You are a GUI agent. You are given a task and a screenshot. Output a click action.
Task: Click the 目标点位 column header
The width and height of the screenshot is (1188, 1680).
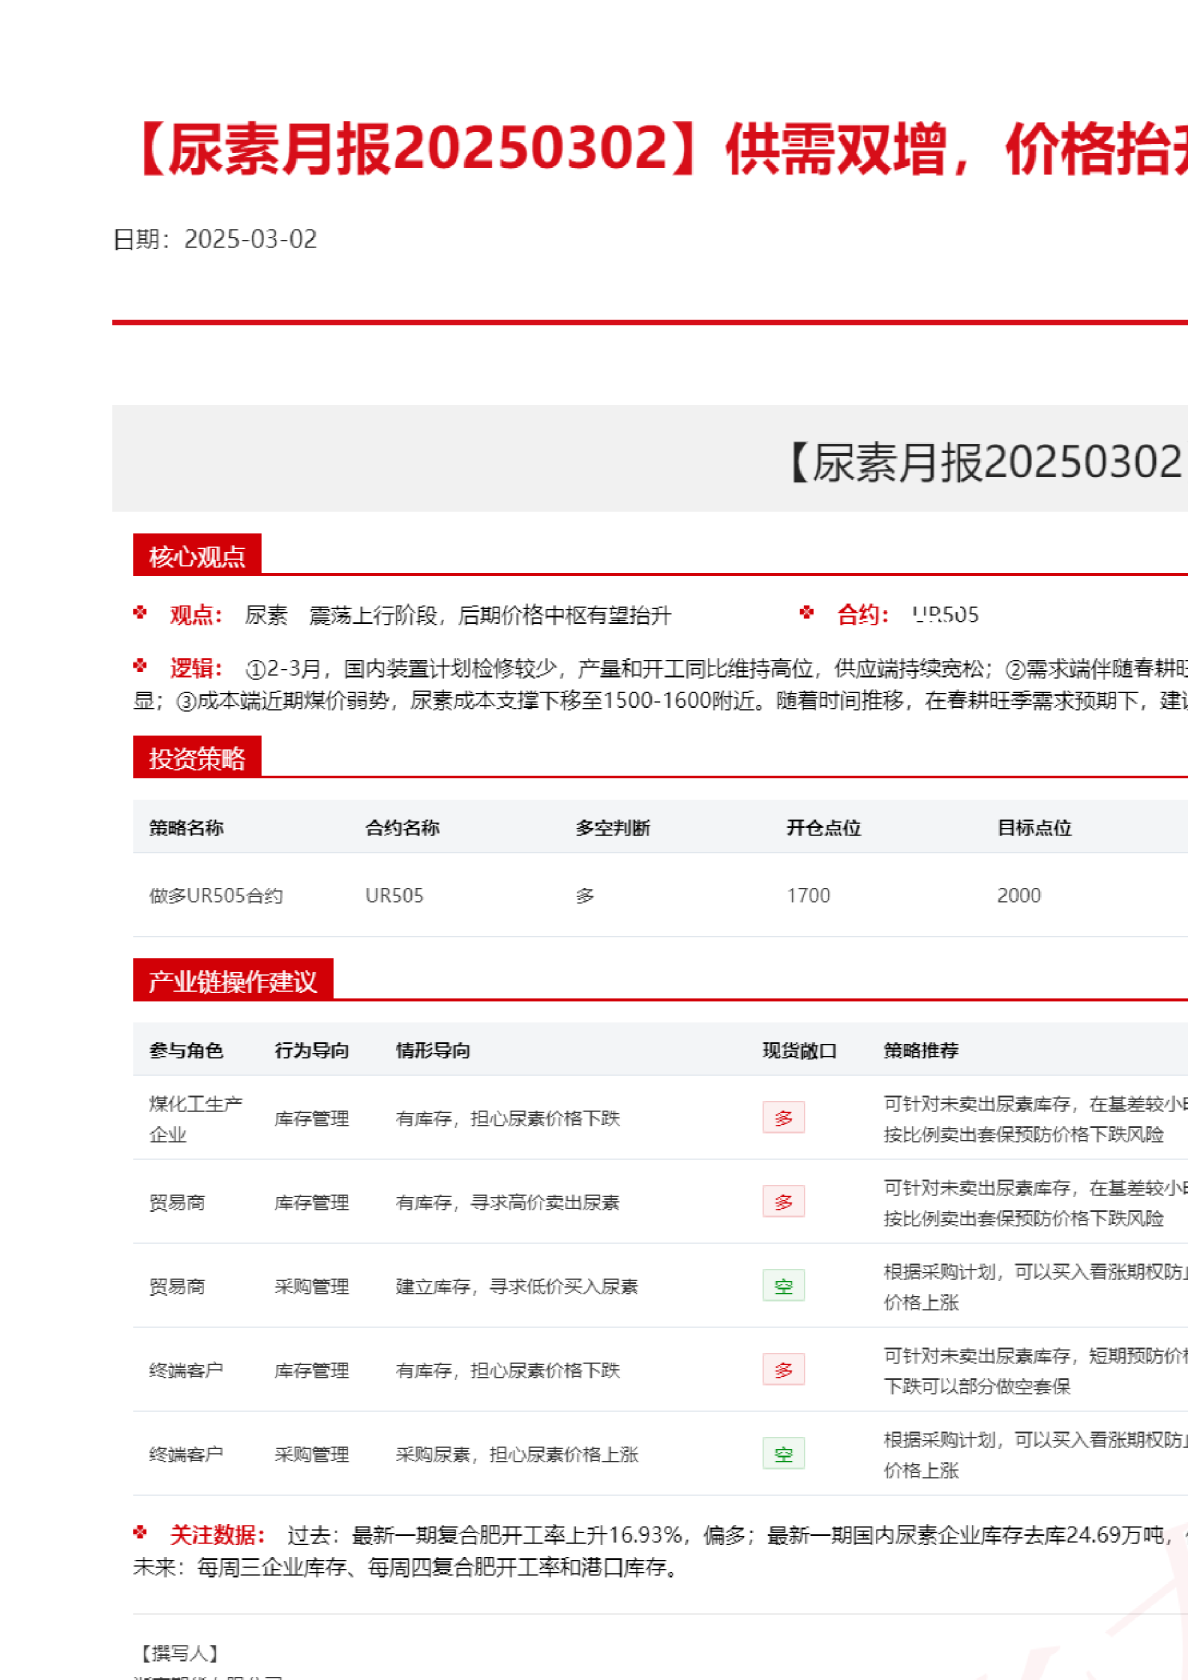point(1035,828)
